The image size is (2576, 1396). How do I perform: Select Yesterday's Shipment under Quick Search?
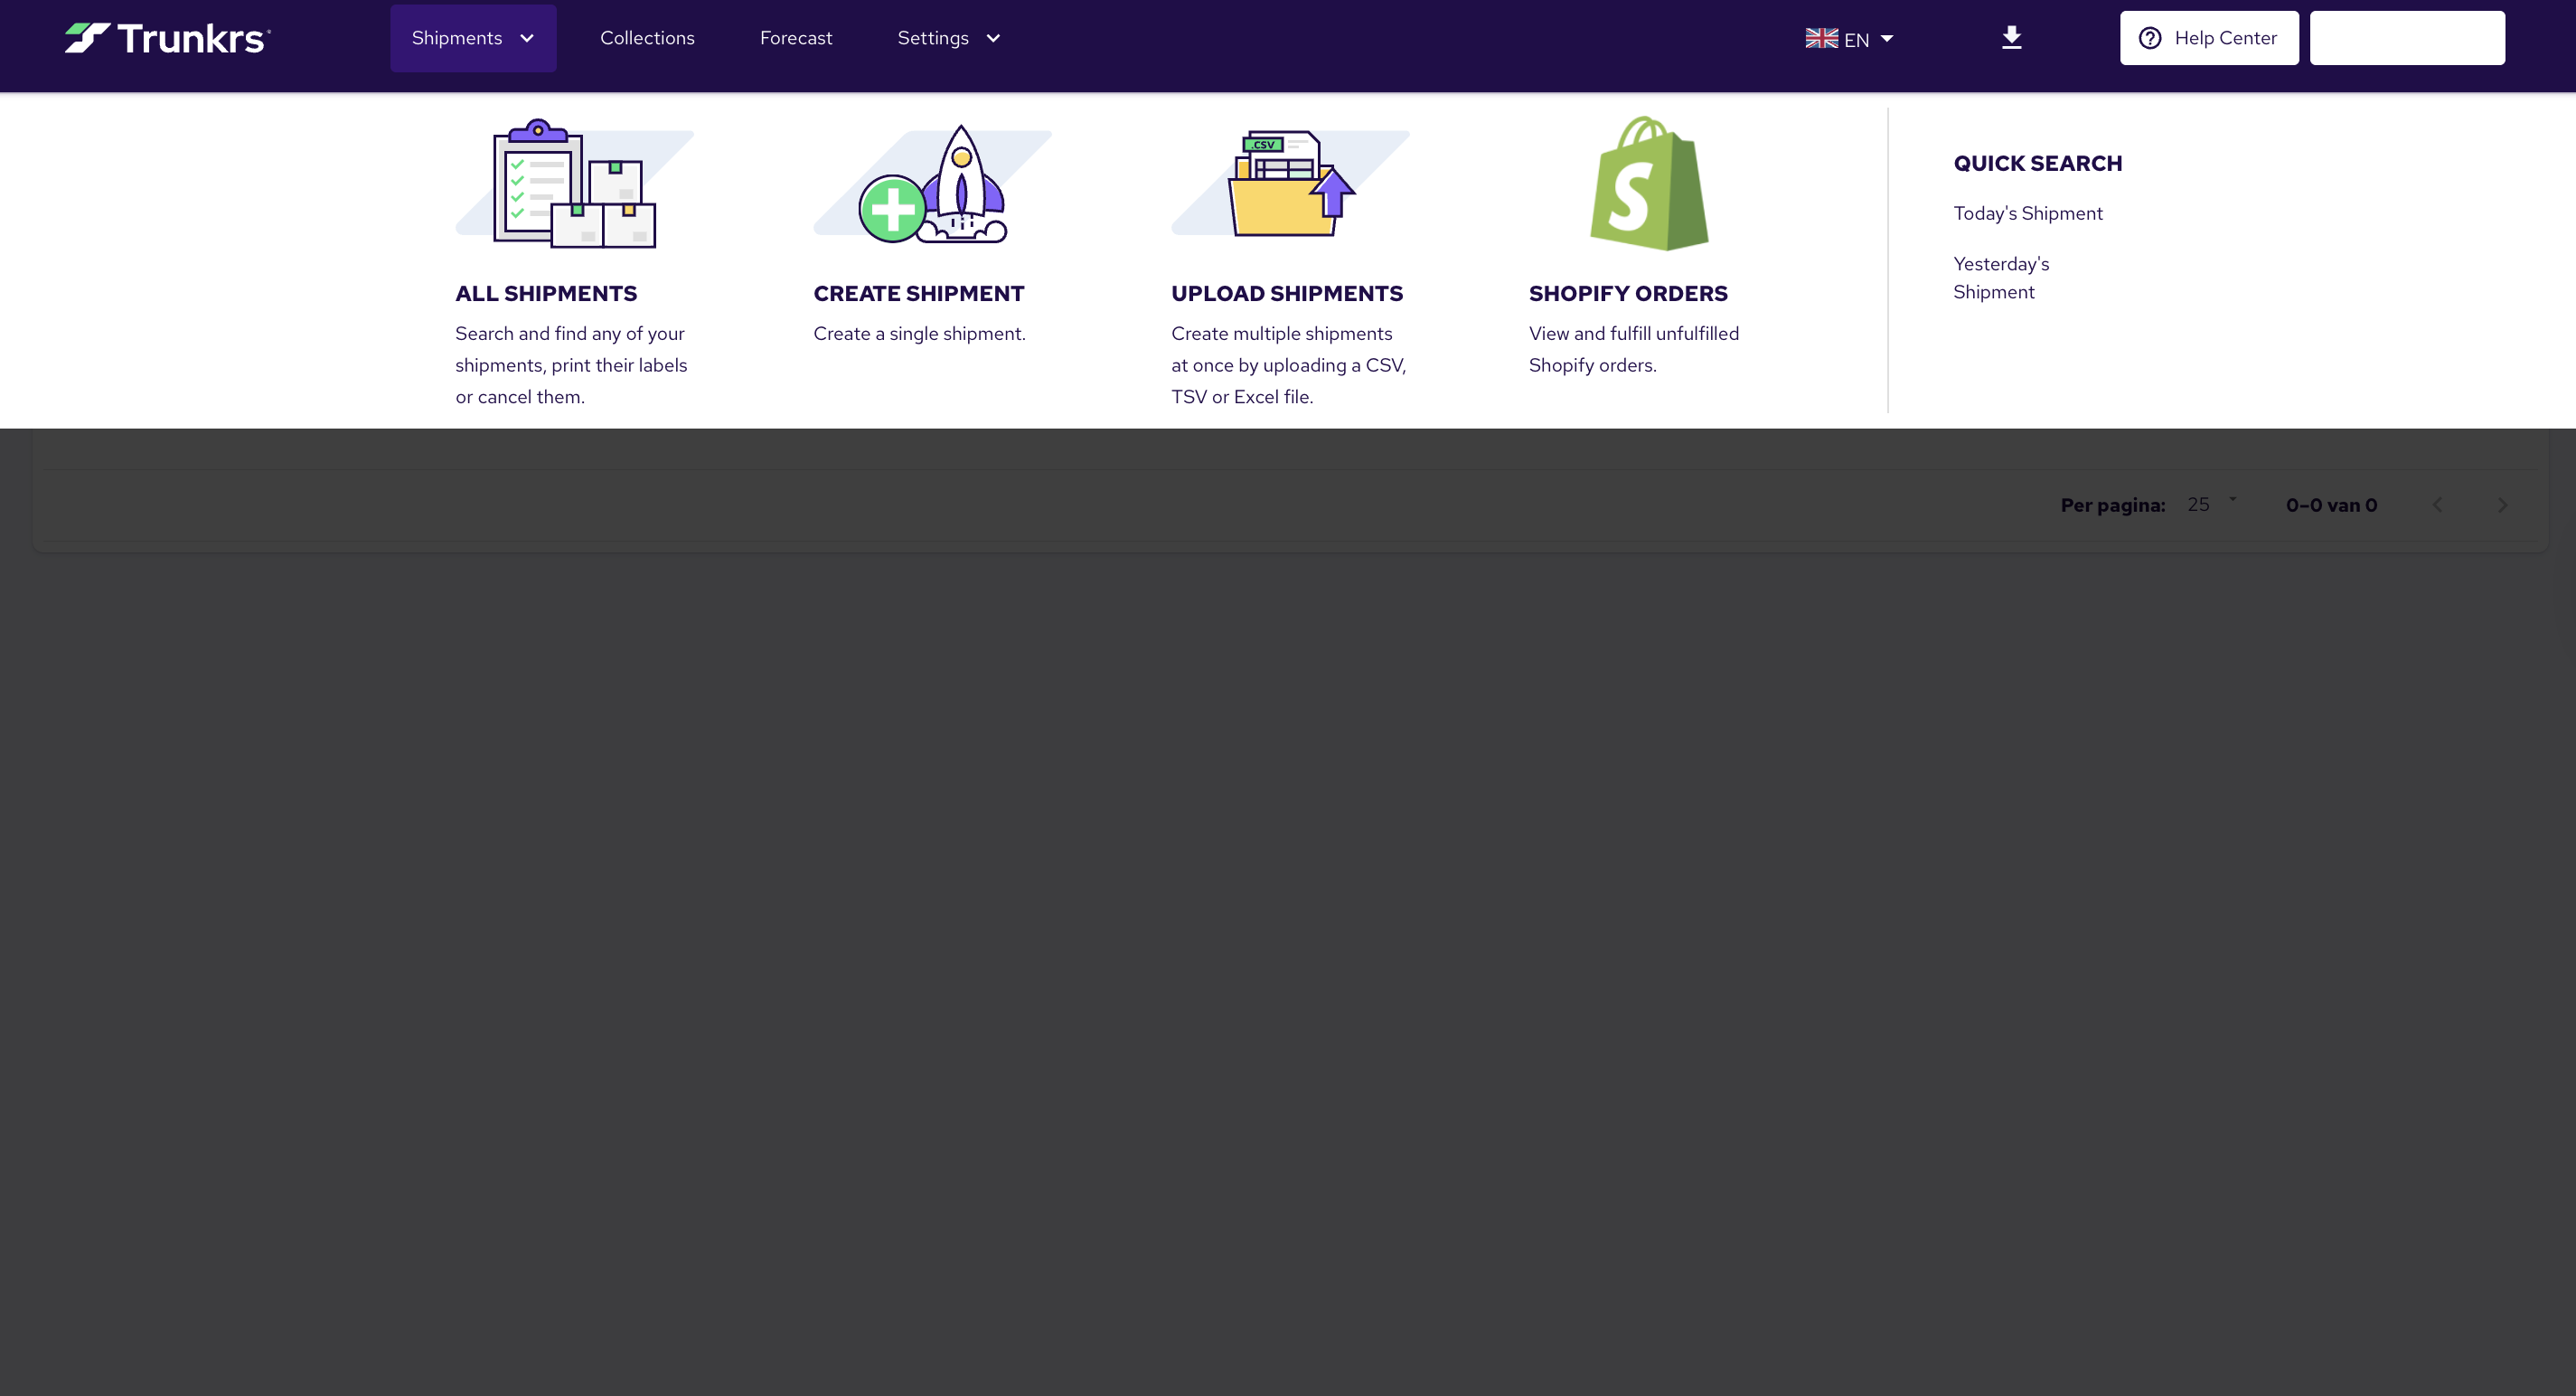pyautogui.click(x=2001, y=277)
